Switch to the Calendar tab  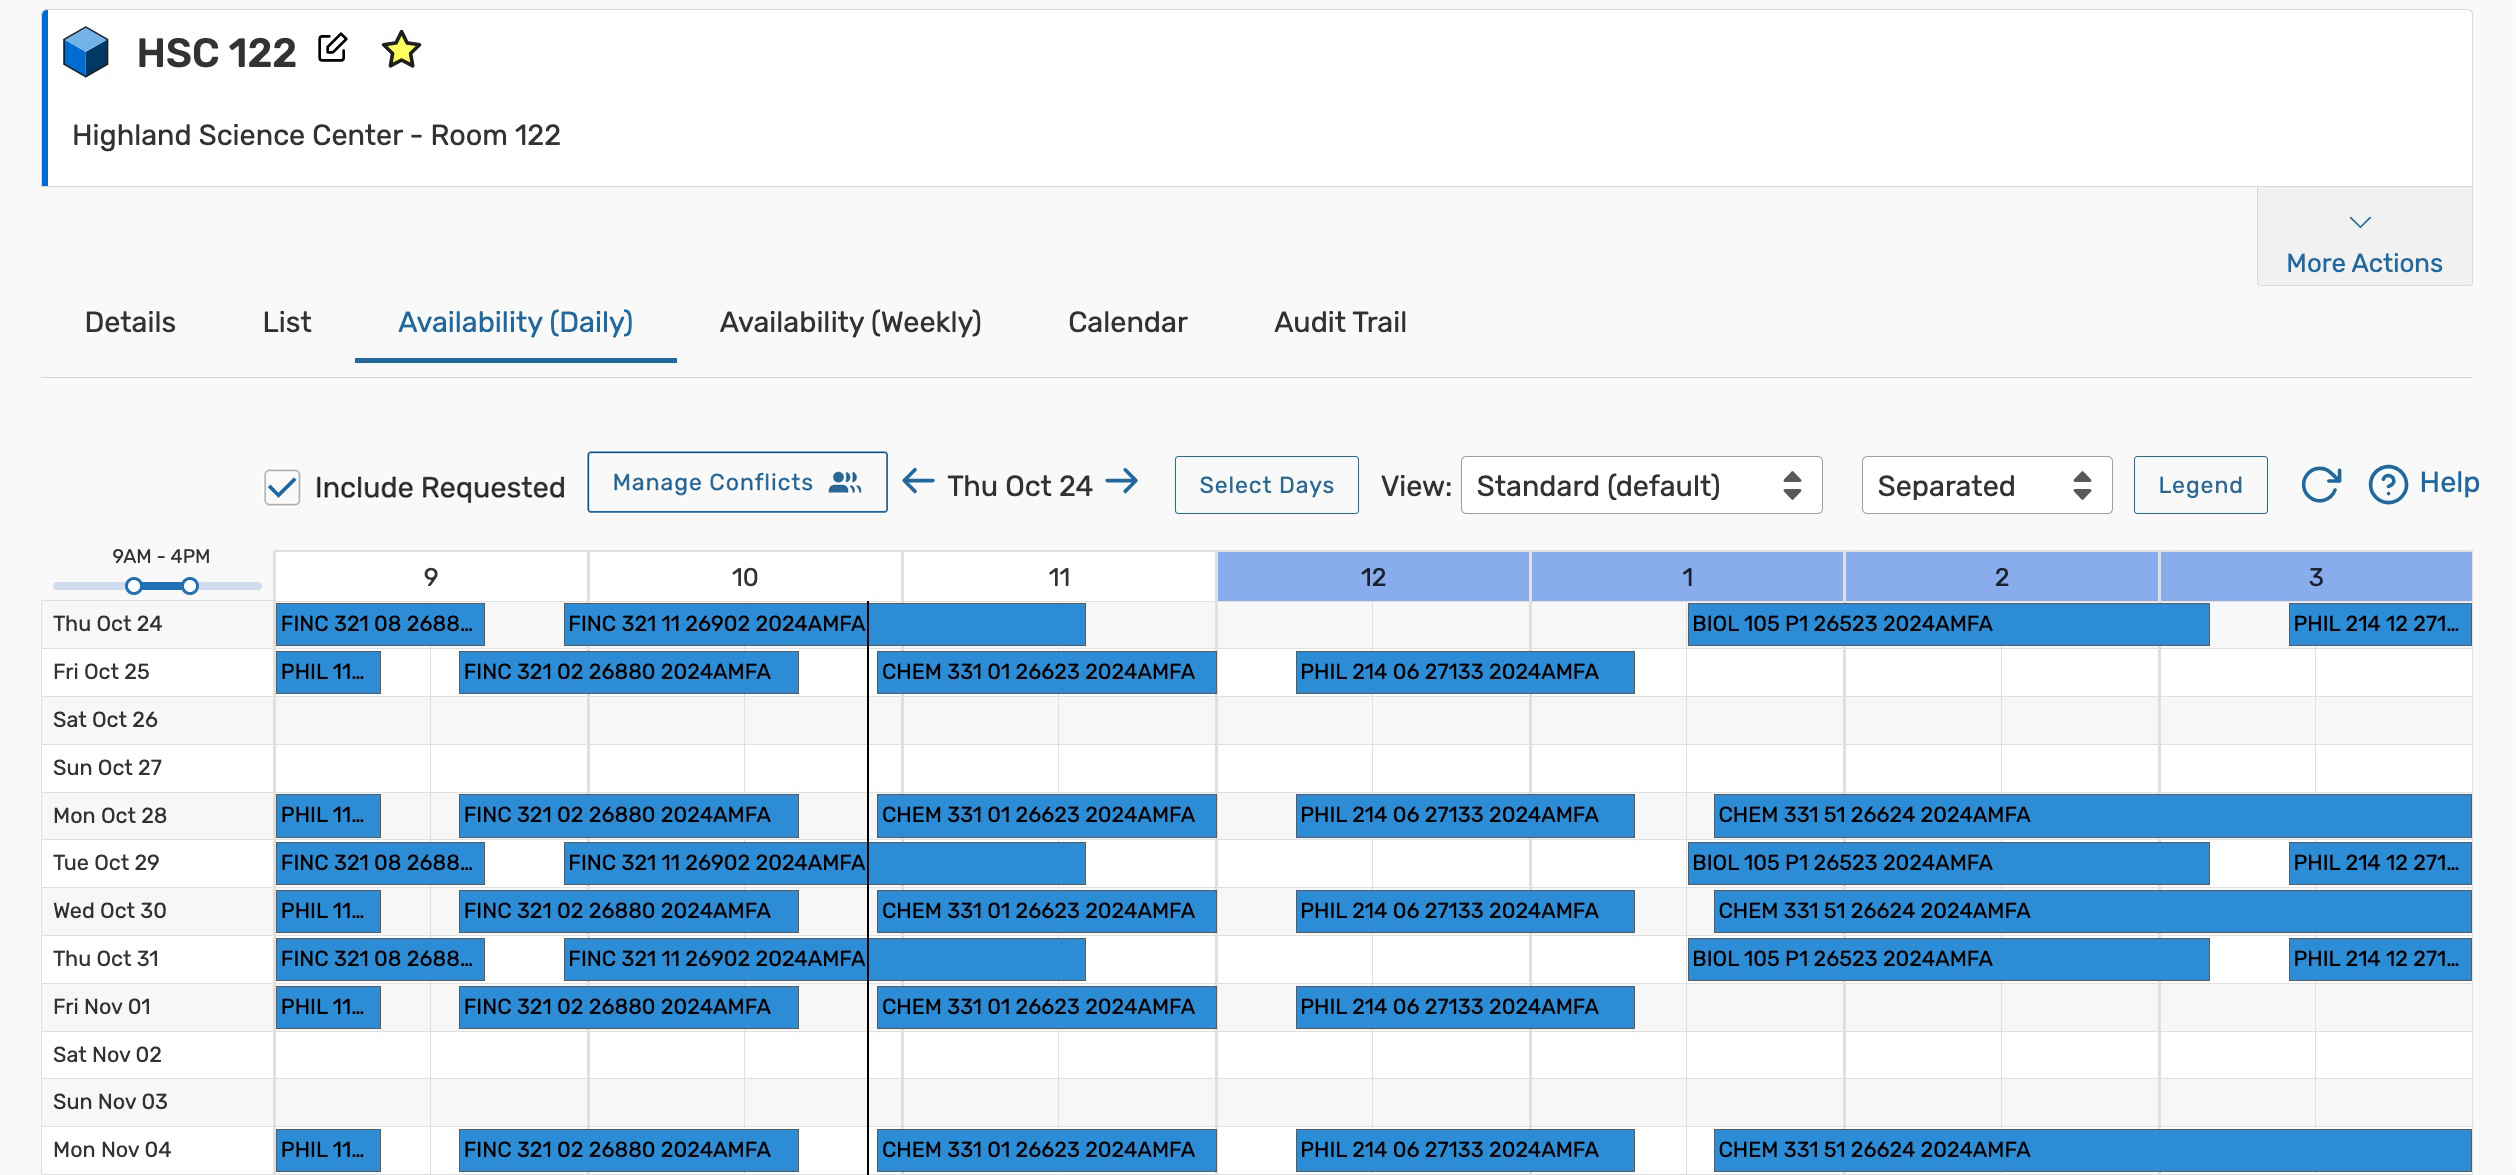(x=1127, y=322)
